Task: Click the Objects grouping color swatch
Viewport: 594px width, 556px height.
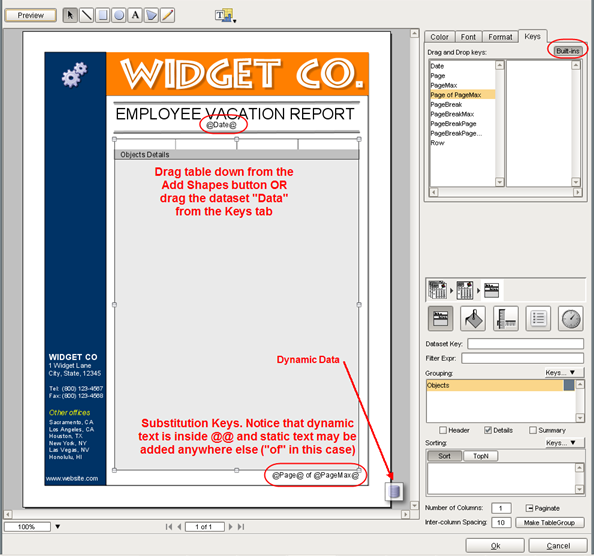Action: (569, 385)
